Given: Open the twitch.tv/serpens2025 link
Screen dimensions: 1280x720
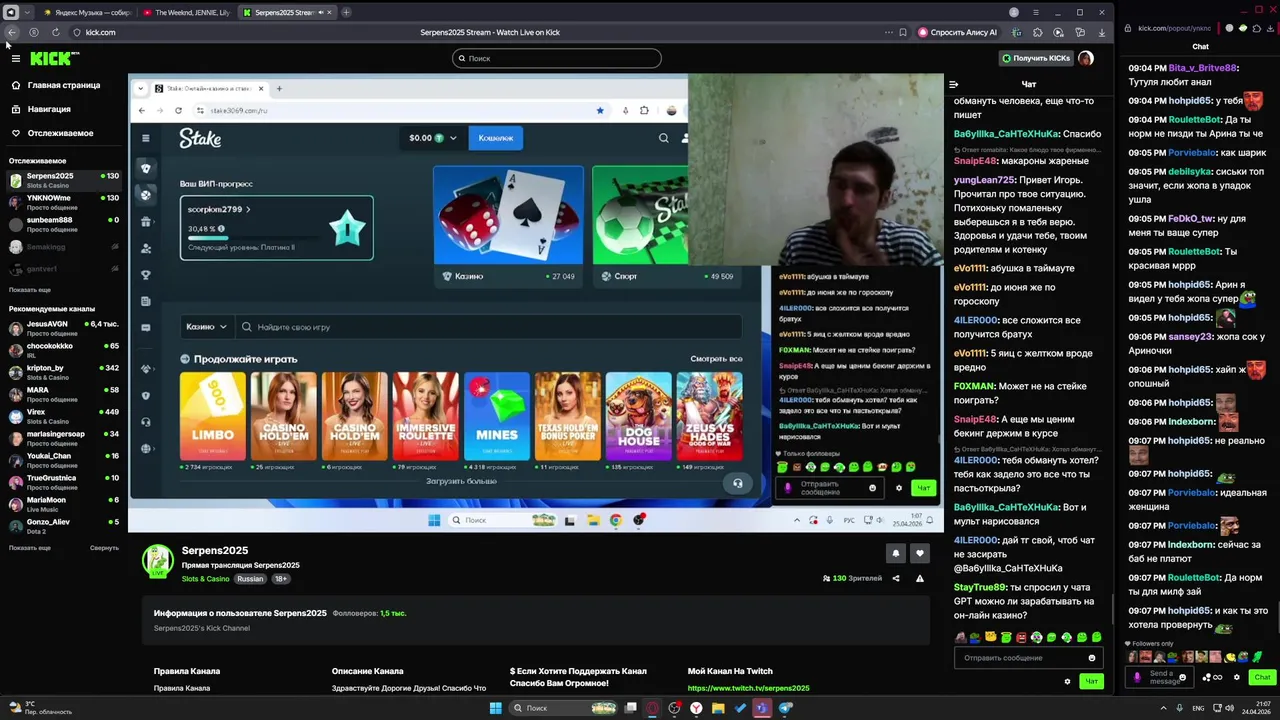Looking at the screenshot, I should coord(748,688).
